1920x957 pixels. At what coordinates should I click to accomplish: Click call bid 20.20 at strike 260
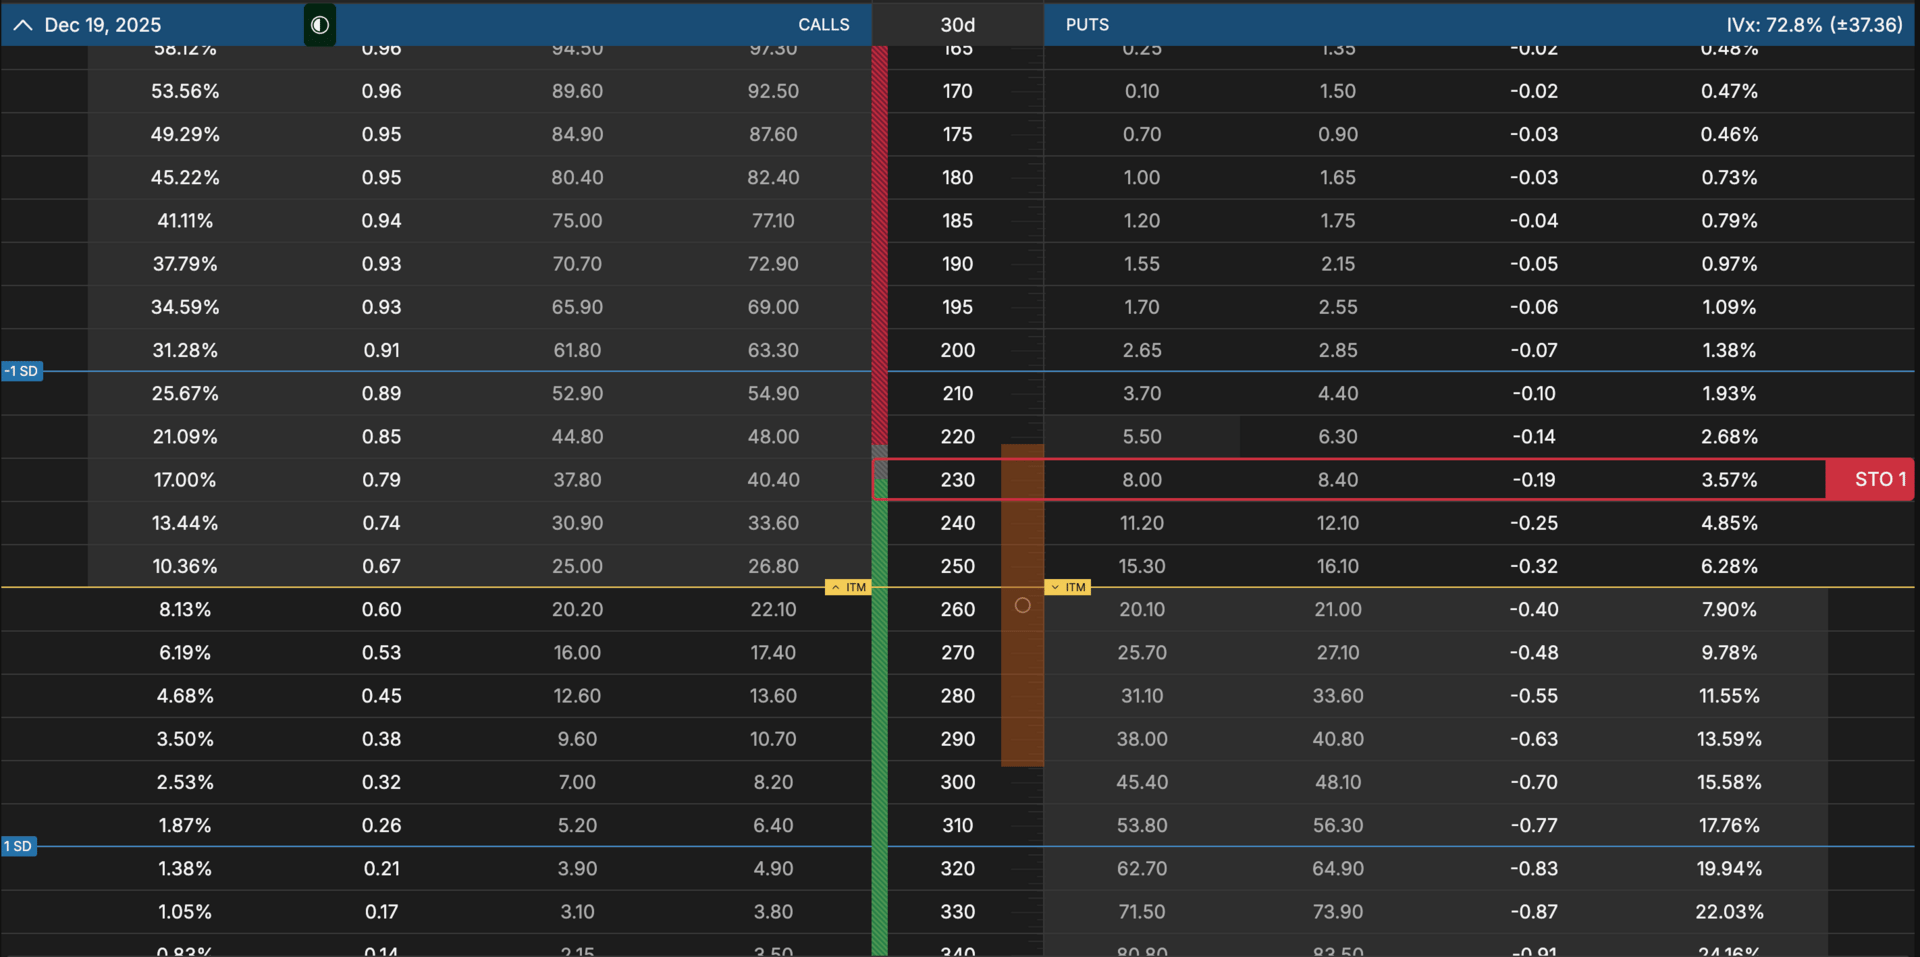click(x=577, y=609)
